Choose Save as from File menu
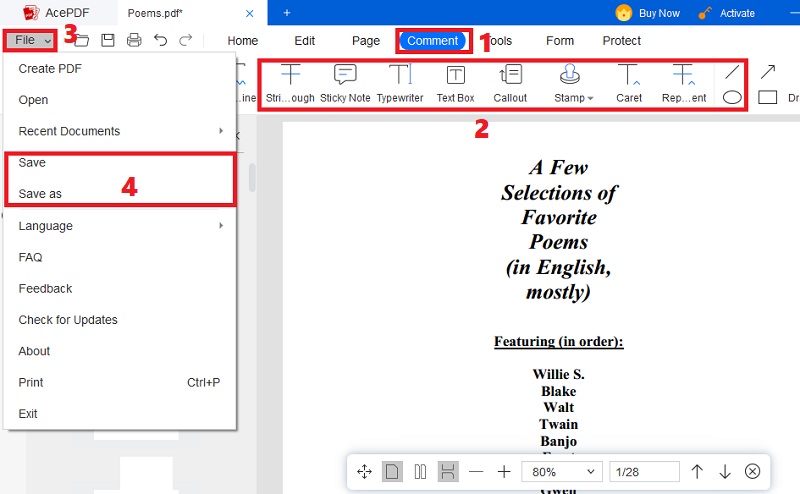800x494 pixels. coord(119,194)
